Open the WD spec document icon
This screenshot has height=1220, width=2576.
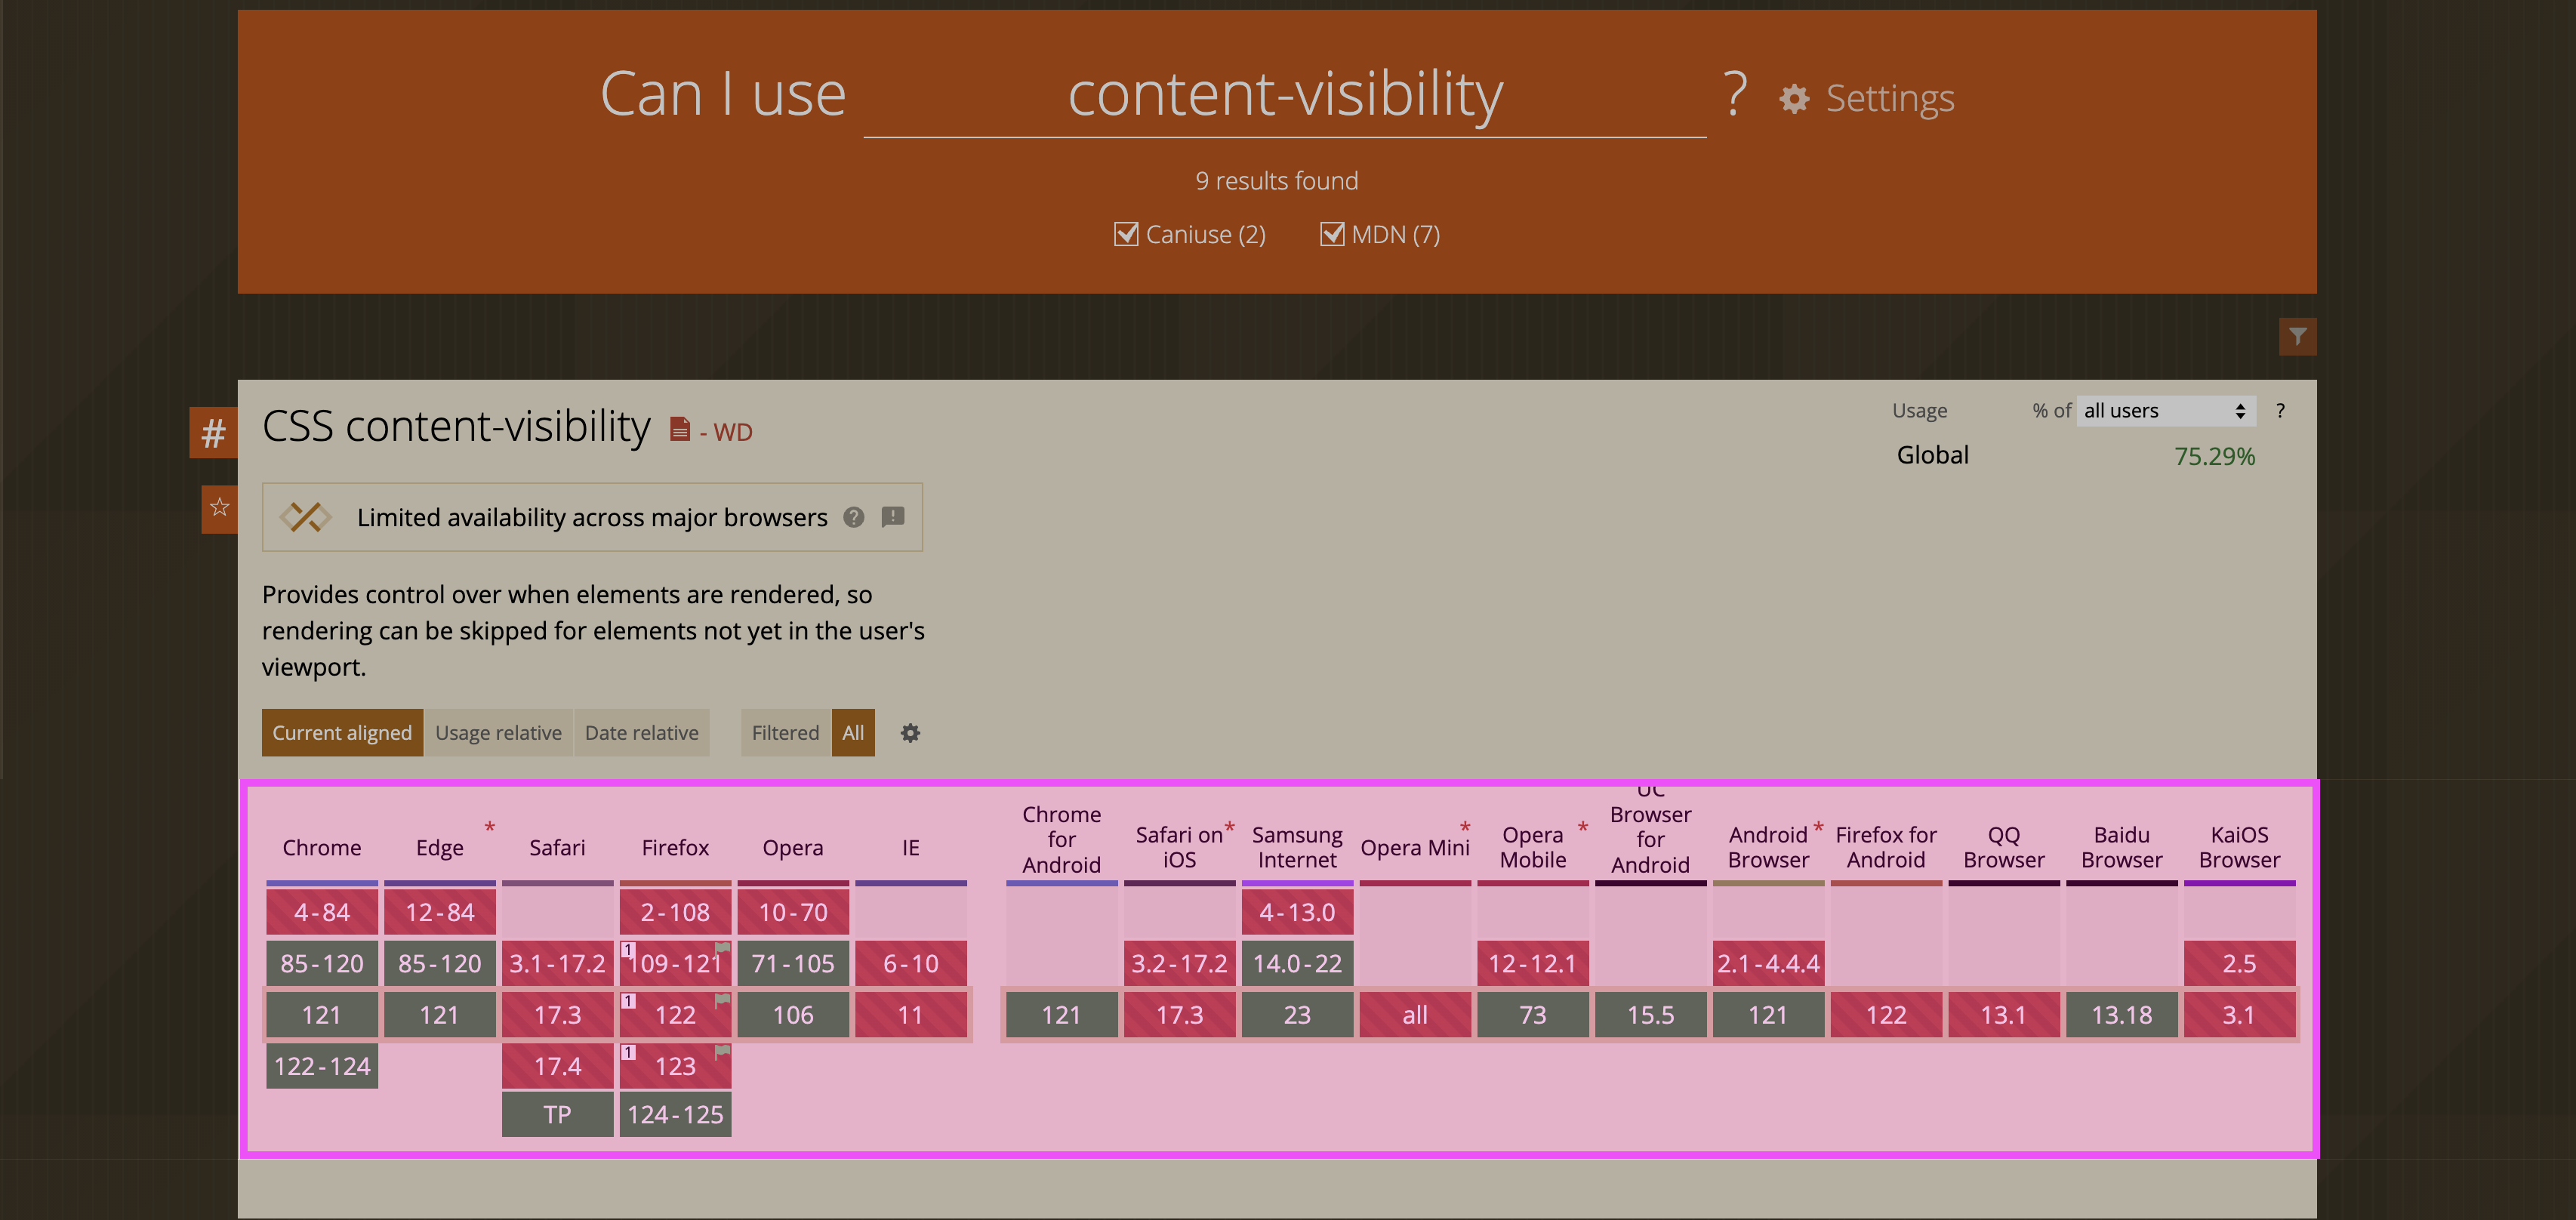[680, 430]
